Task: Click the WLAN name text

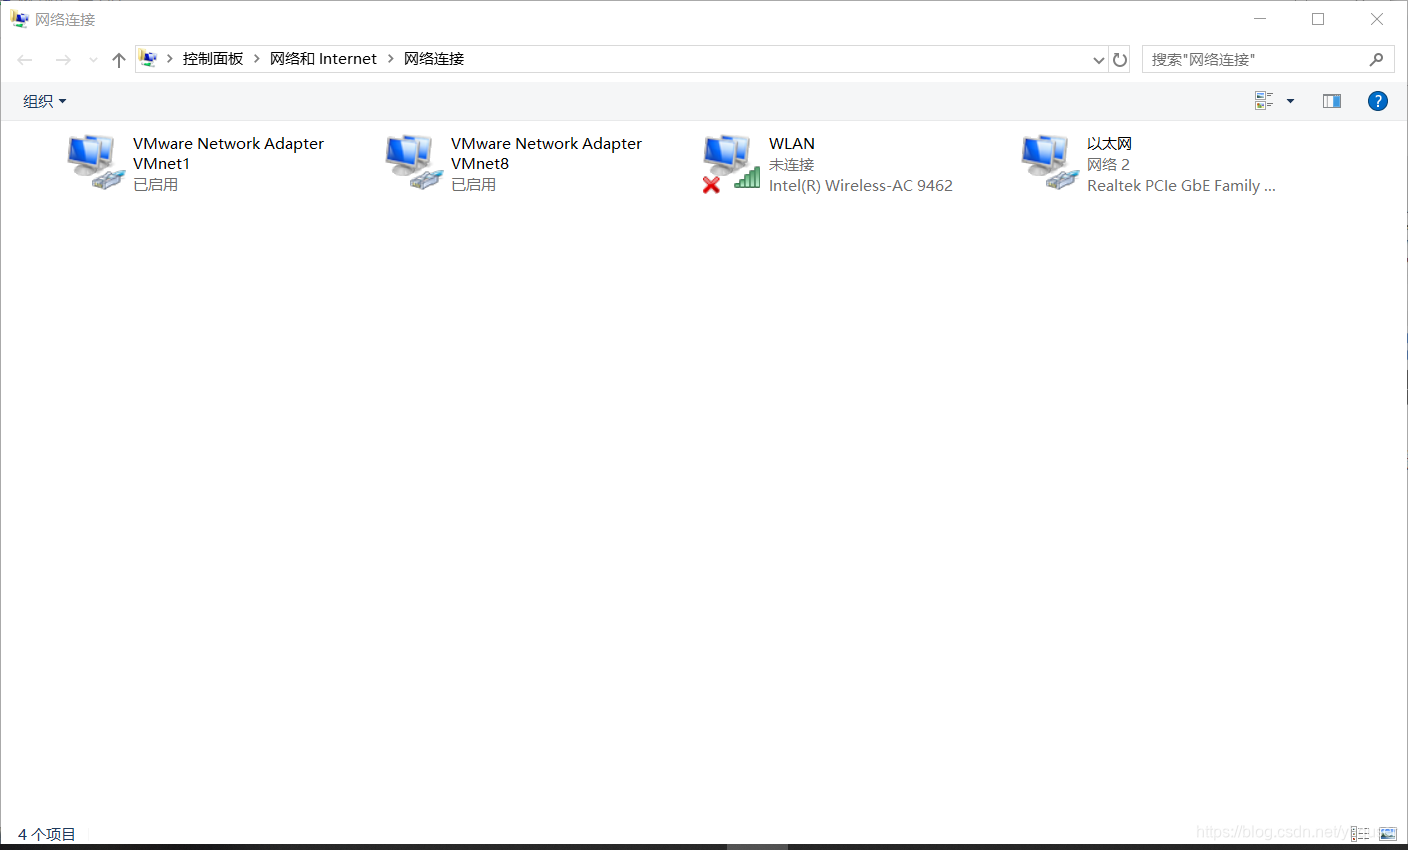Action: [x=792, y=144]
